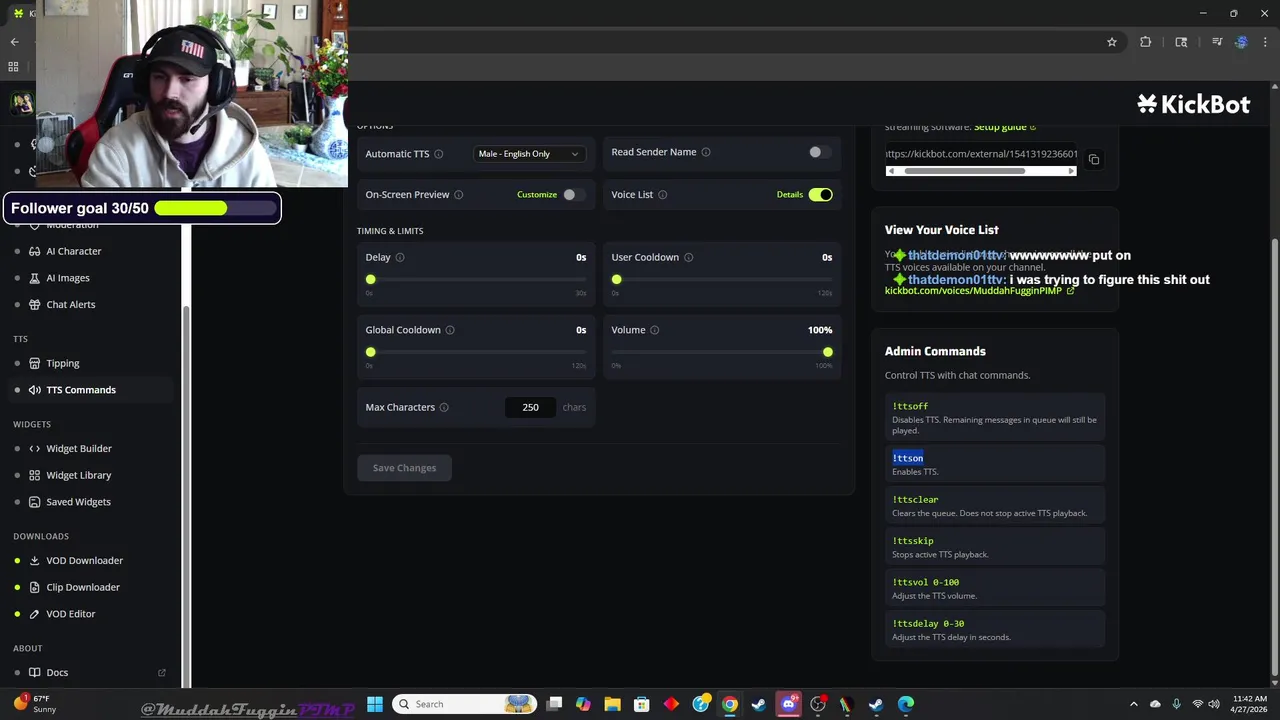The image size is (1280, 720).
Task: Open the Setup guide link
Action: [1005, 127]
